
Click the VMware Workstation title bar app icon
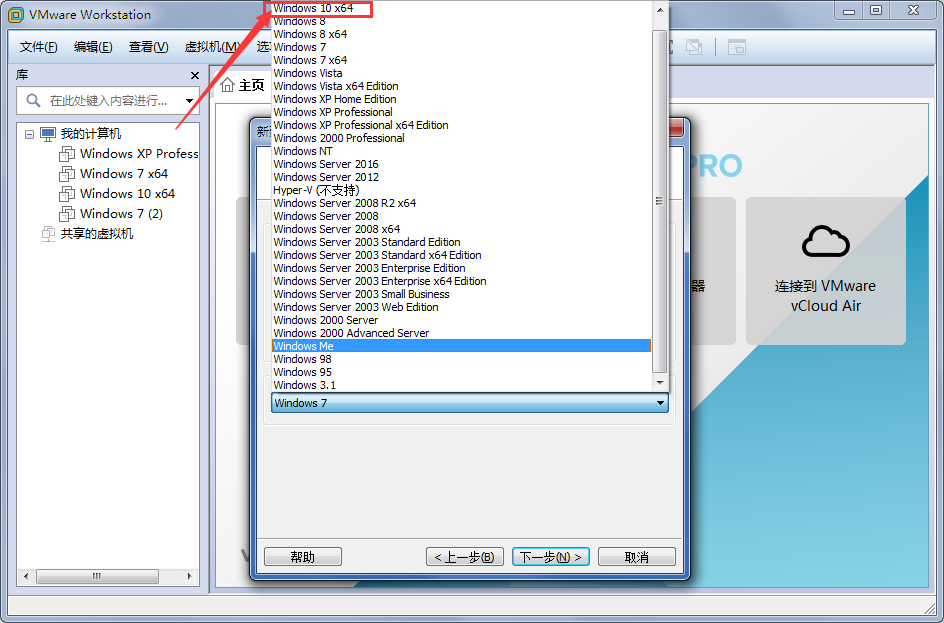16,14
